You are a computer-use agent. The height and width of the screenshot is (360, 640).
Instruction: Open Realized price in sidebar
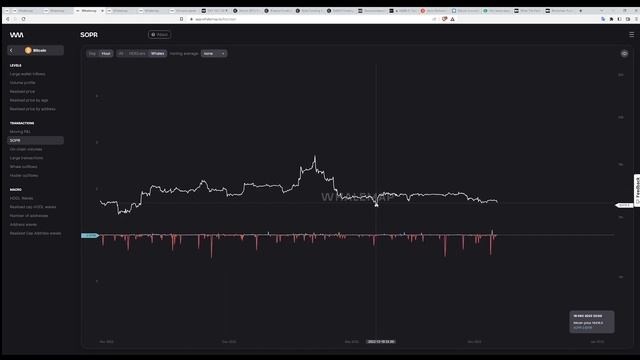(x=22, y=91)
